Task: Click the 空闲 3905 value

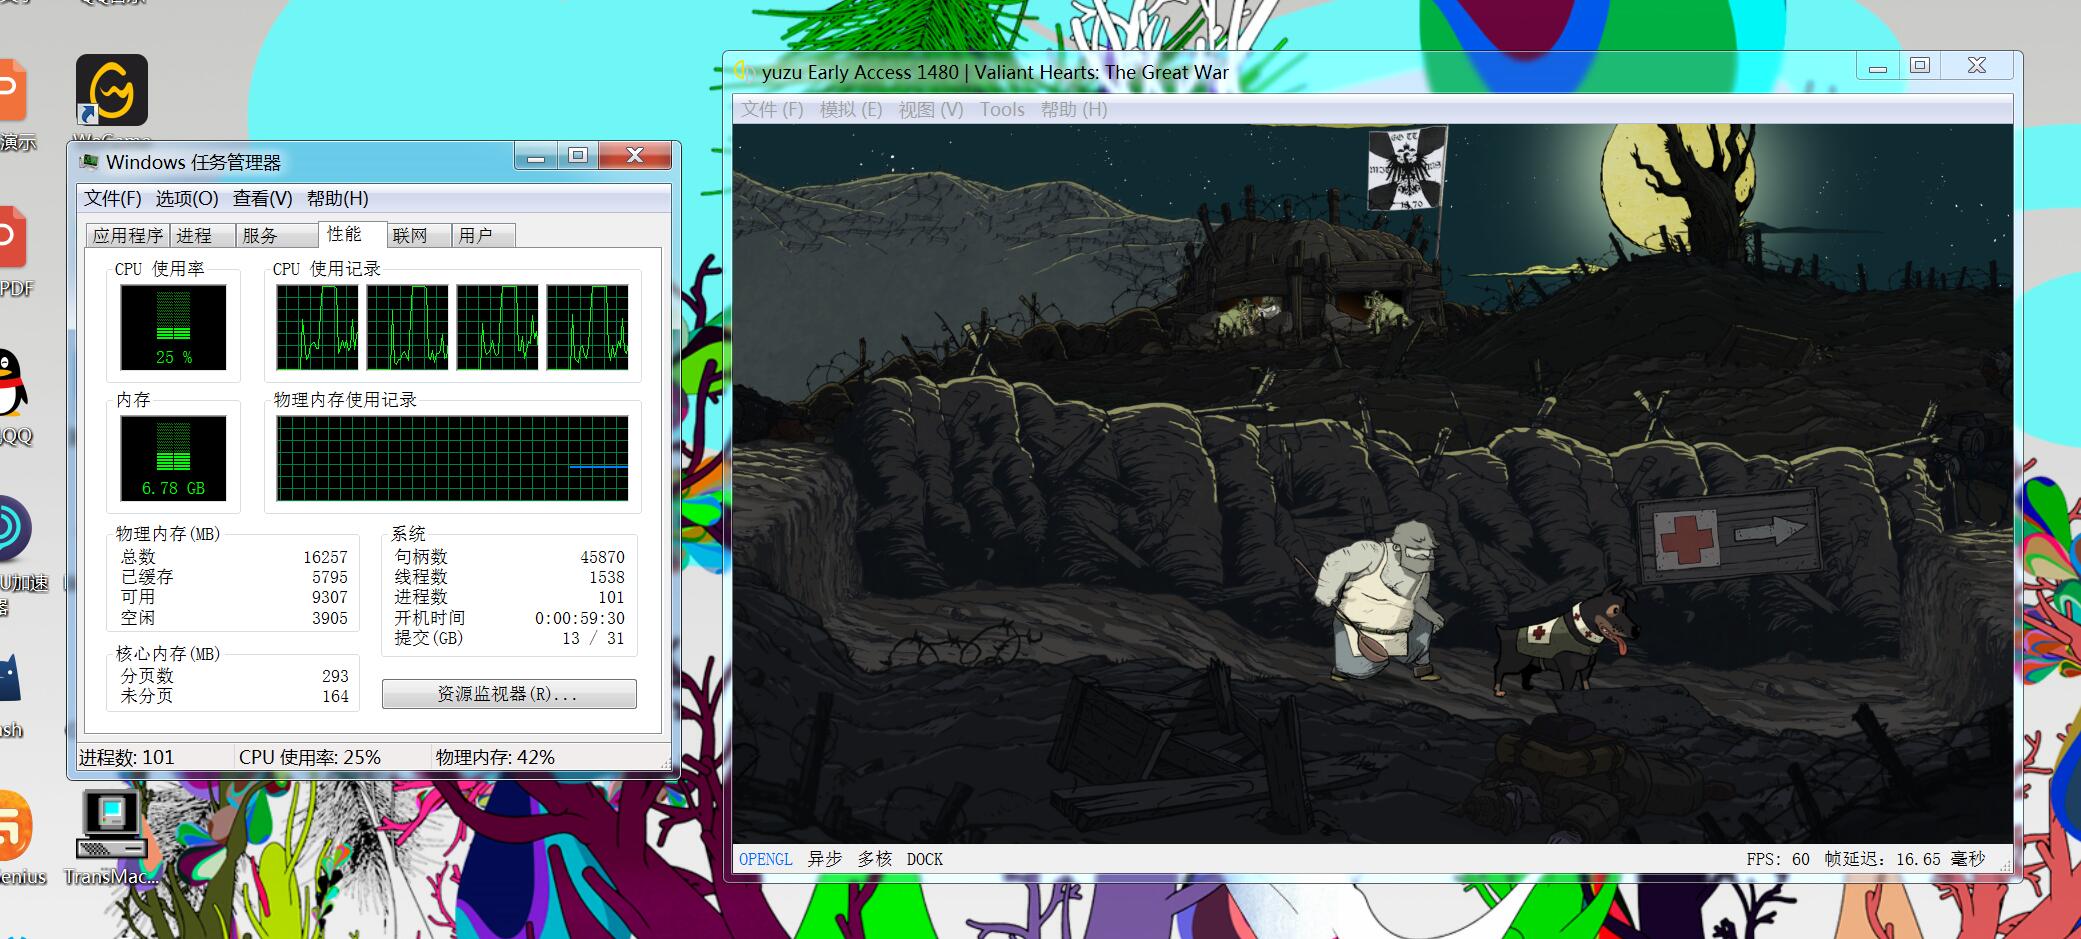Action: tap(329, 618)
